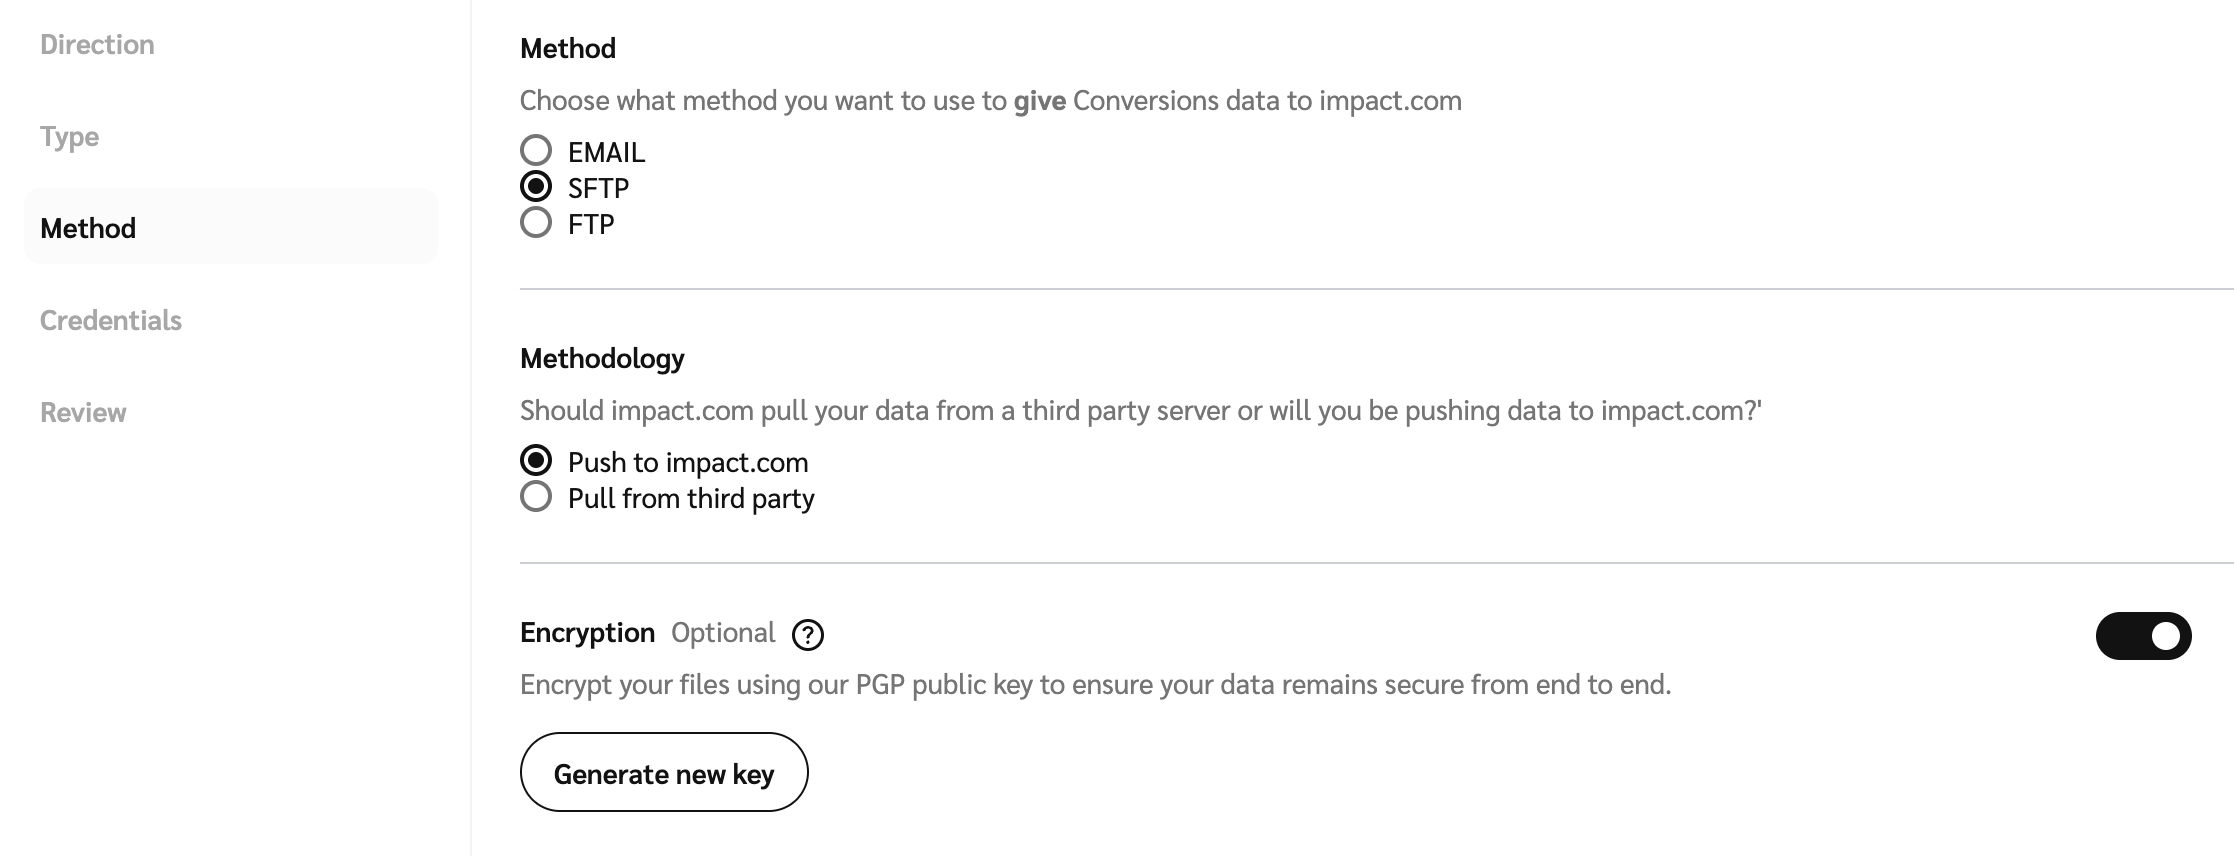Screen dimensions: 2234x856
Task: Click the Conversions data method description
Action: click(990, 101)
